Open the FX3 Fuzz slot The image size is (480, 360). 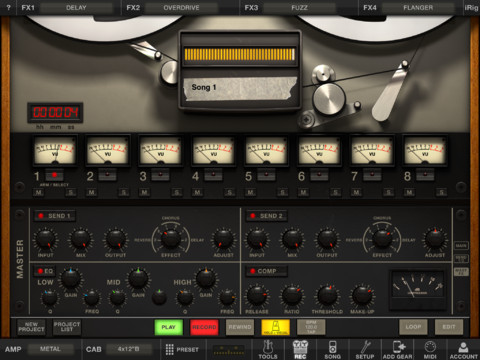click(299, 8)
